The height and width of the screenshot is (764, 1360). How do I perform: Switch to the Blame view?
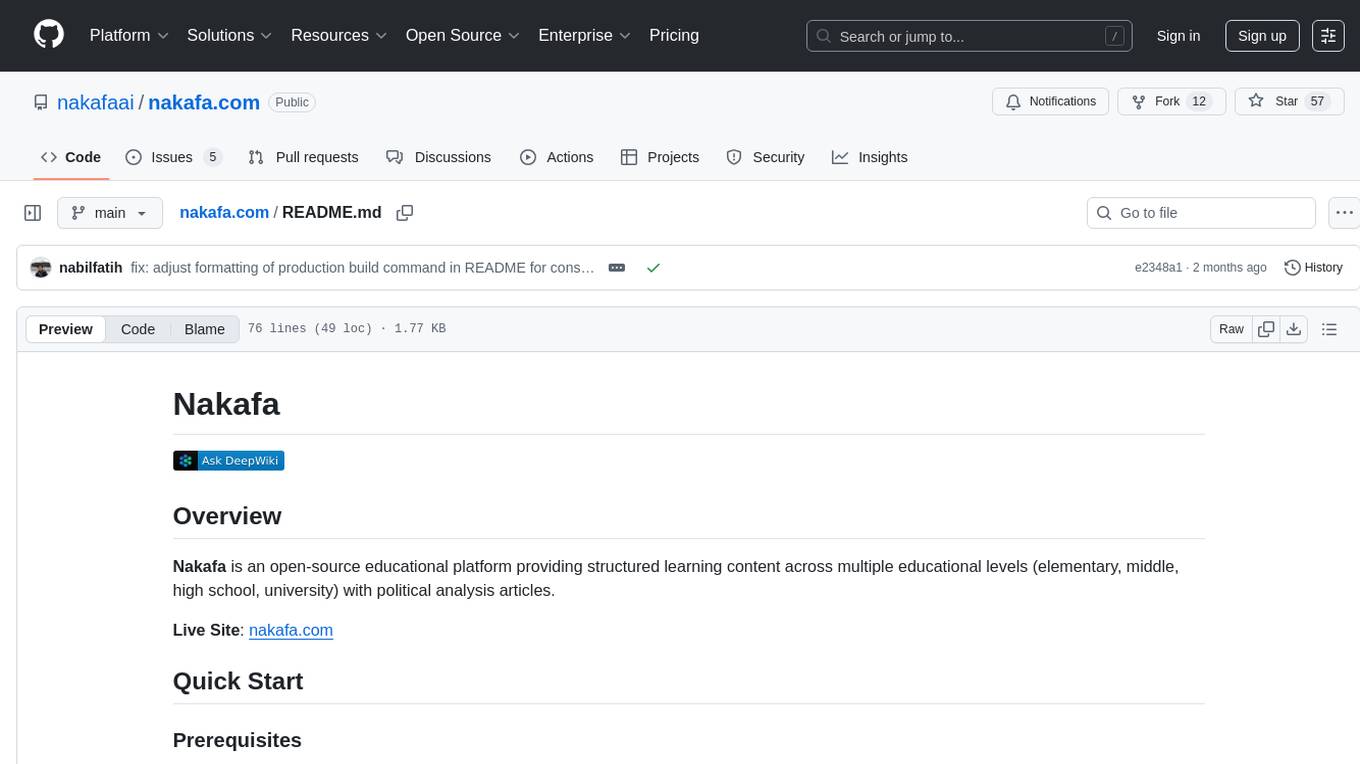click(x=205, y=329)
